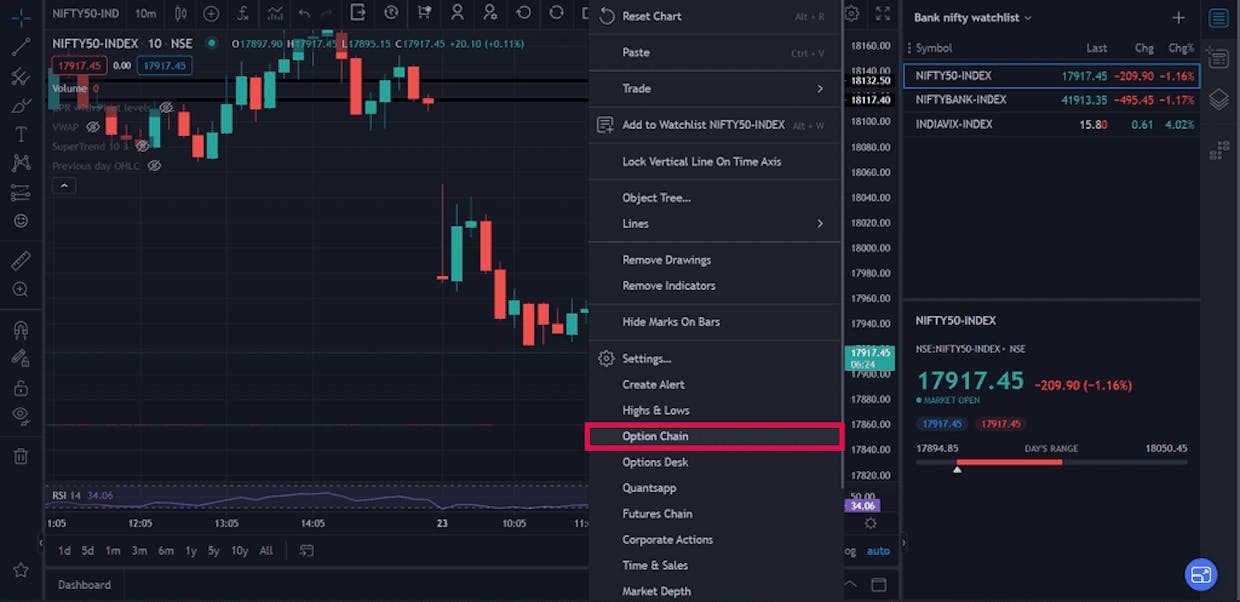1240x602 pixels.
Task: Select NIFTYBANK-INDEX in the watchlist
Action: pos(1051,100)
